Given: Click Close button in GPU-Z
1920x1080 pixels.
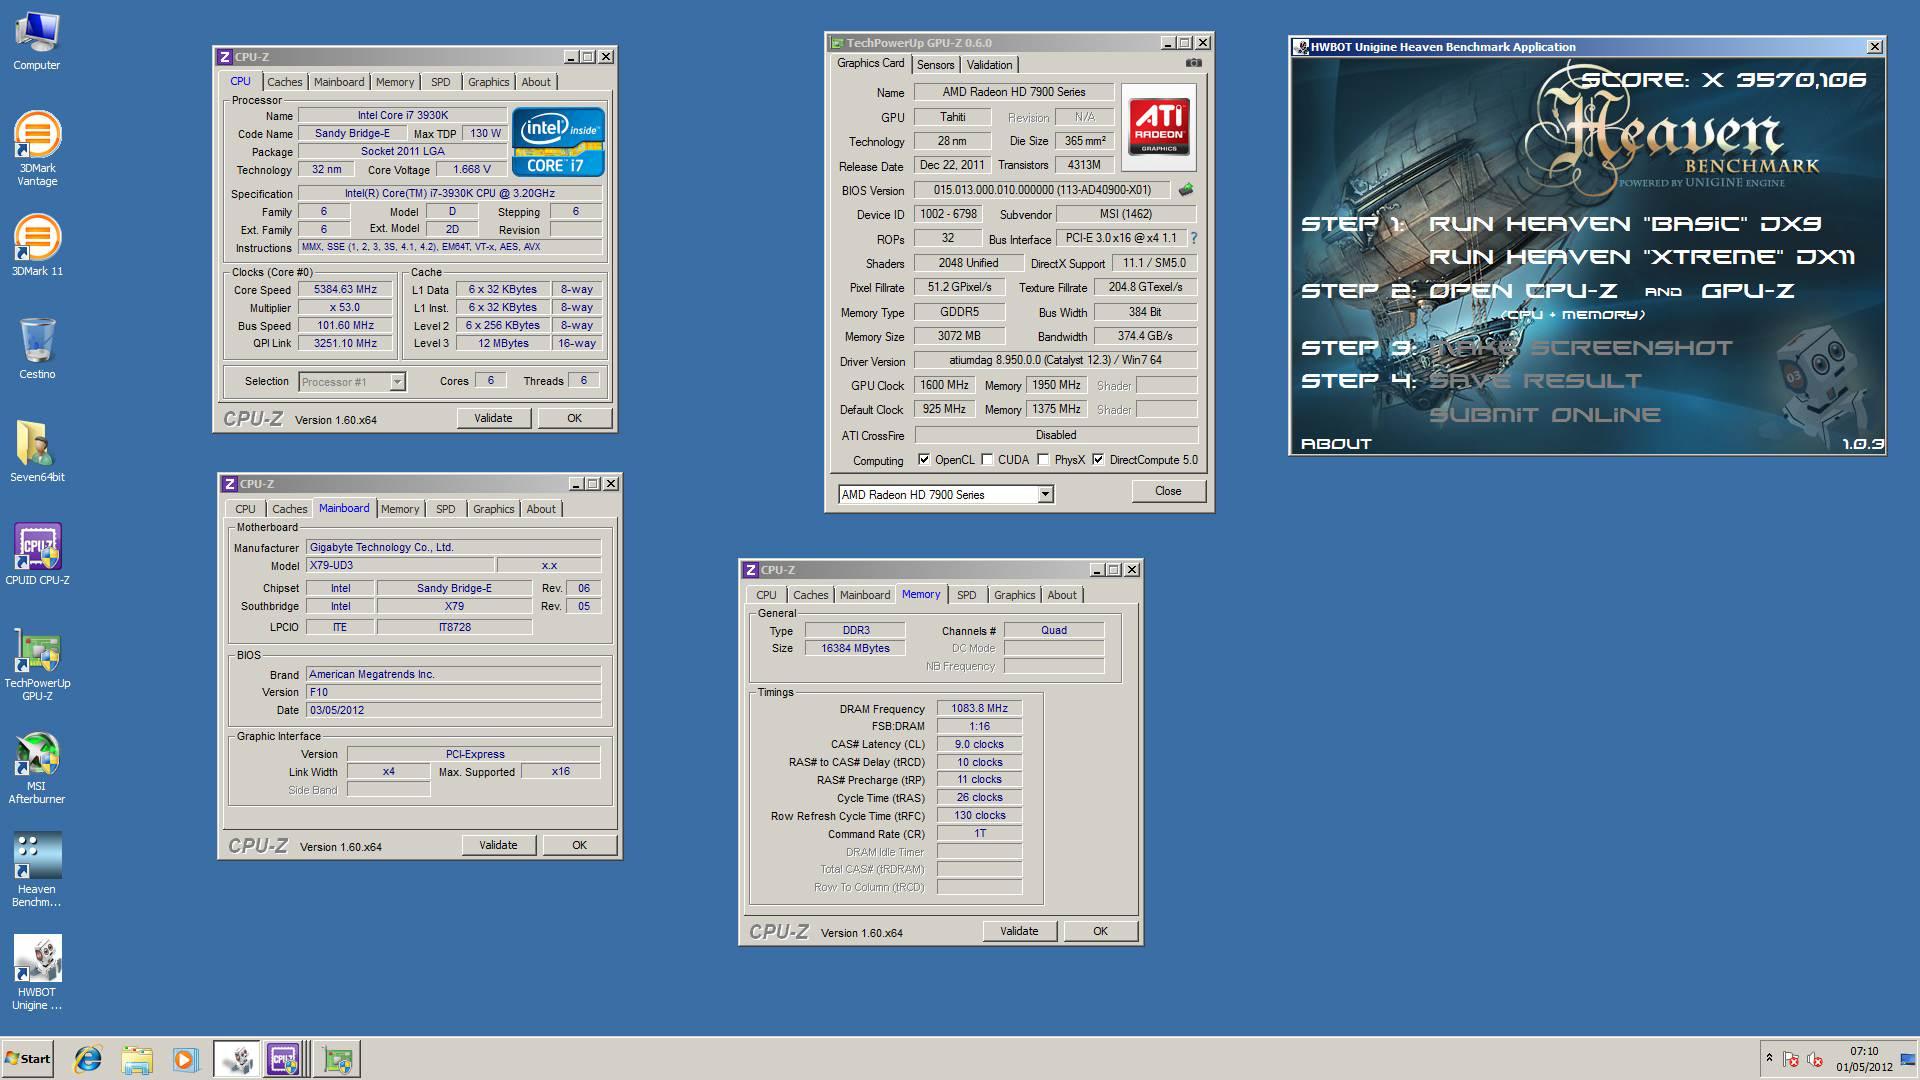Looking at the screenshot, I should pyautogui.click(x=1168, y=491).
